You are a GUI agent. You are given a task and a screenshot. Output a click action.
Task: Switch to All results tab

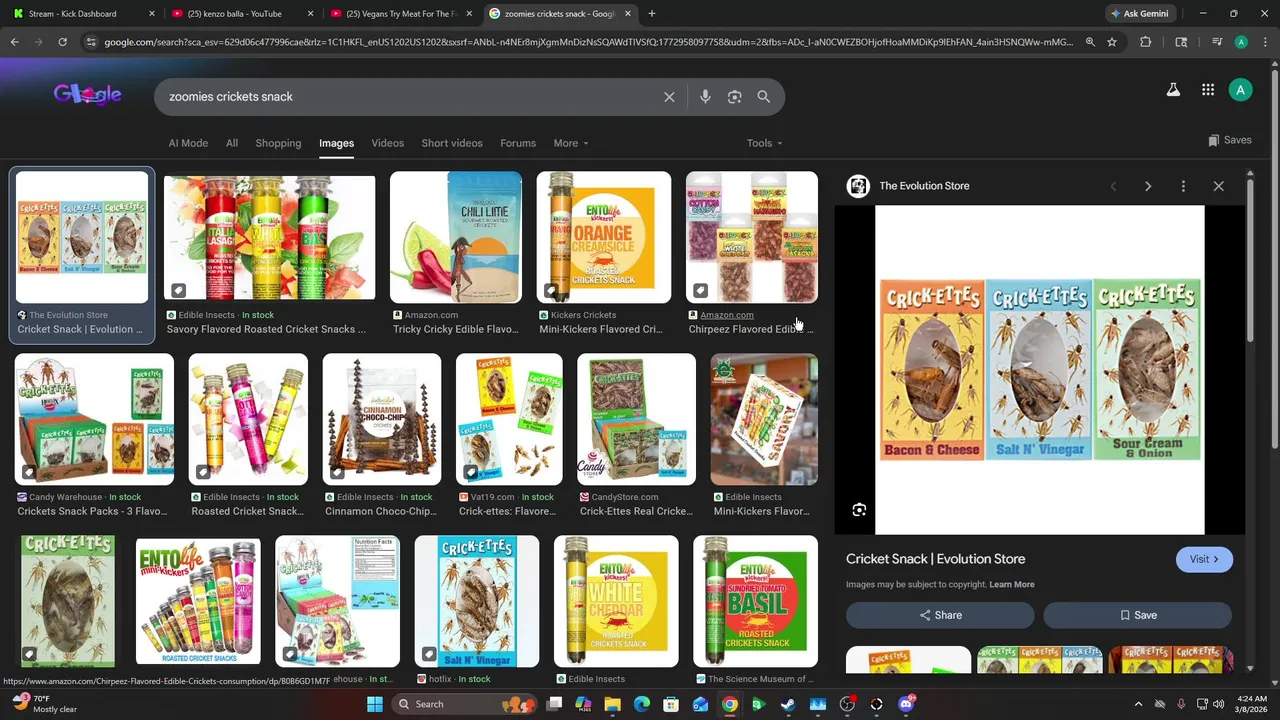pos(232,143)
